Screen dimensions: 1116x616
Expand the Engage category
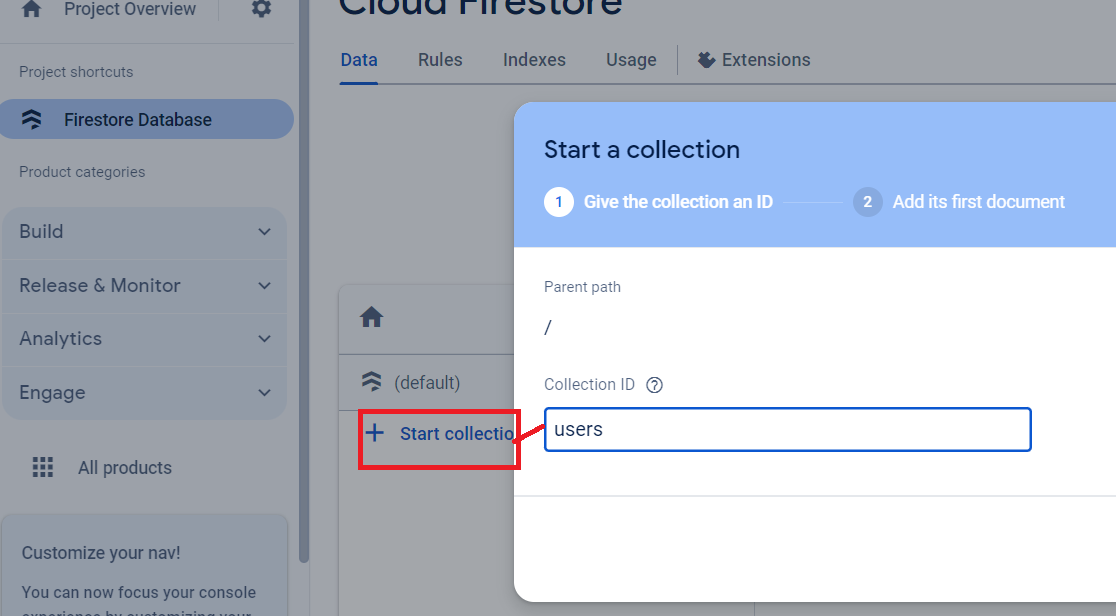coord(264,393)
